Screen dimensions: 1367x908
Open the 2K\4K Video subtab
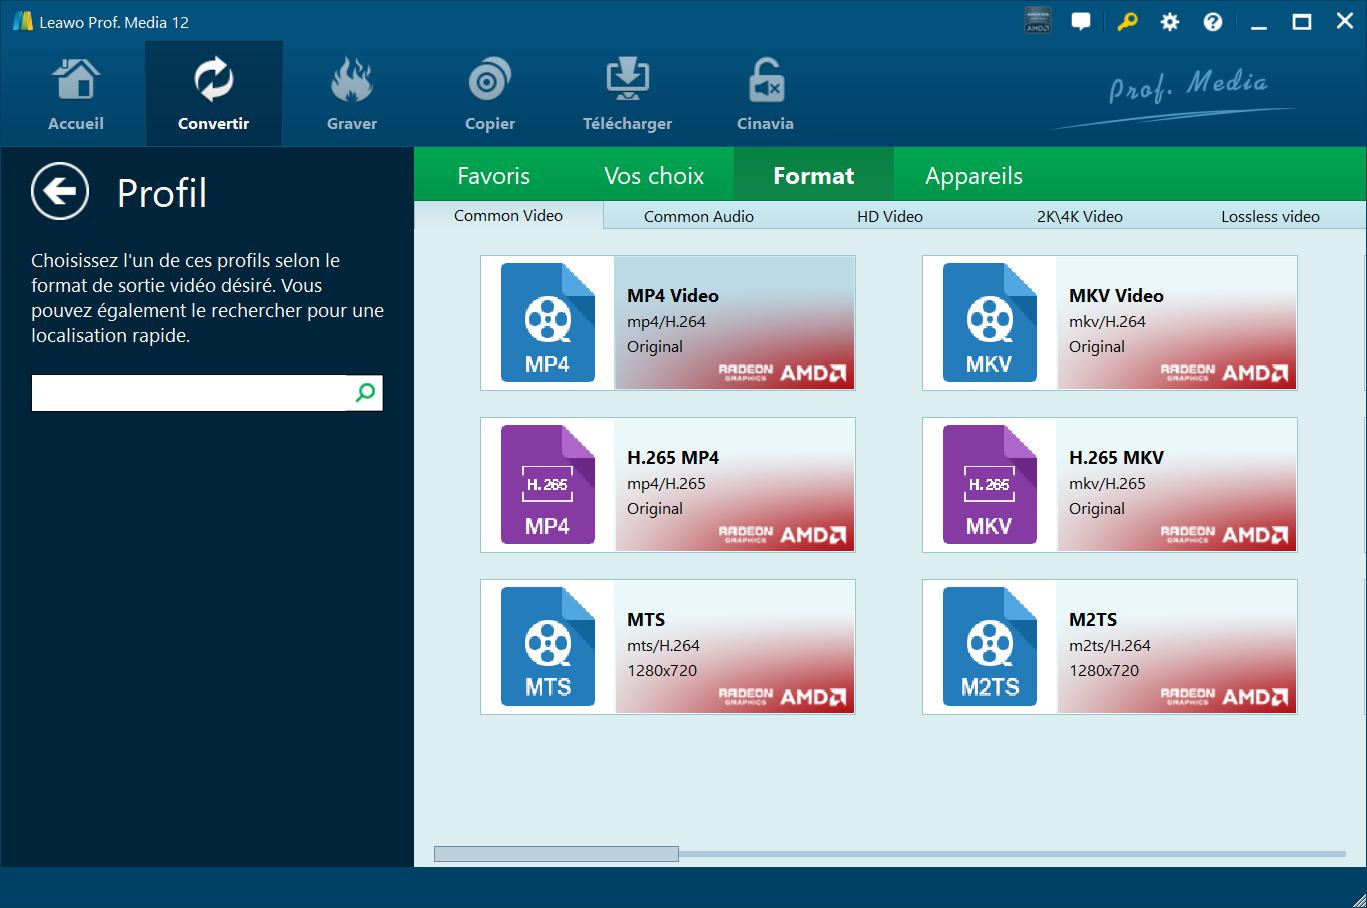1079,216
